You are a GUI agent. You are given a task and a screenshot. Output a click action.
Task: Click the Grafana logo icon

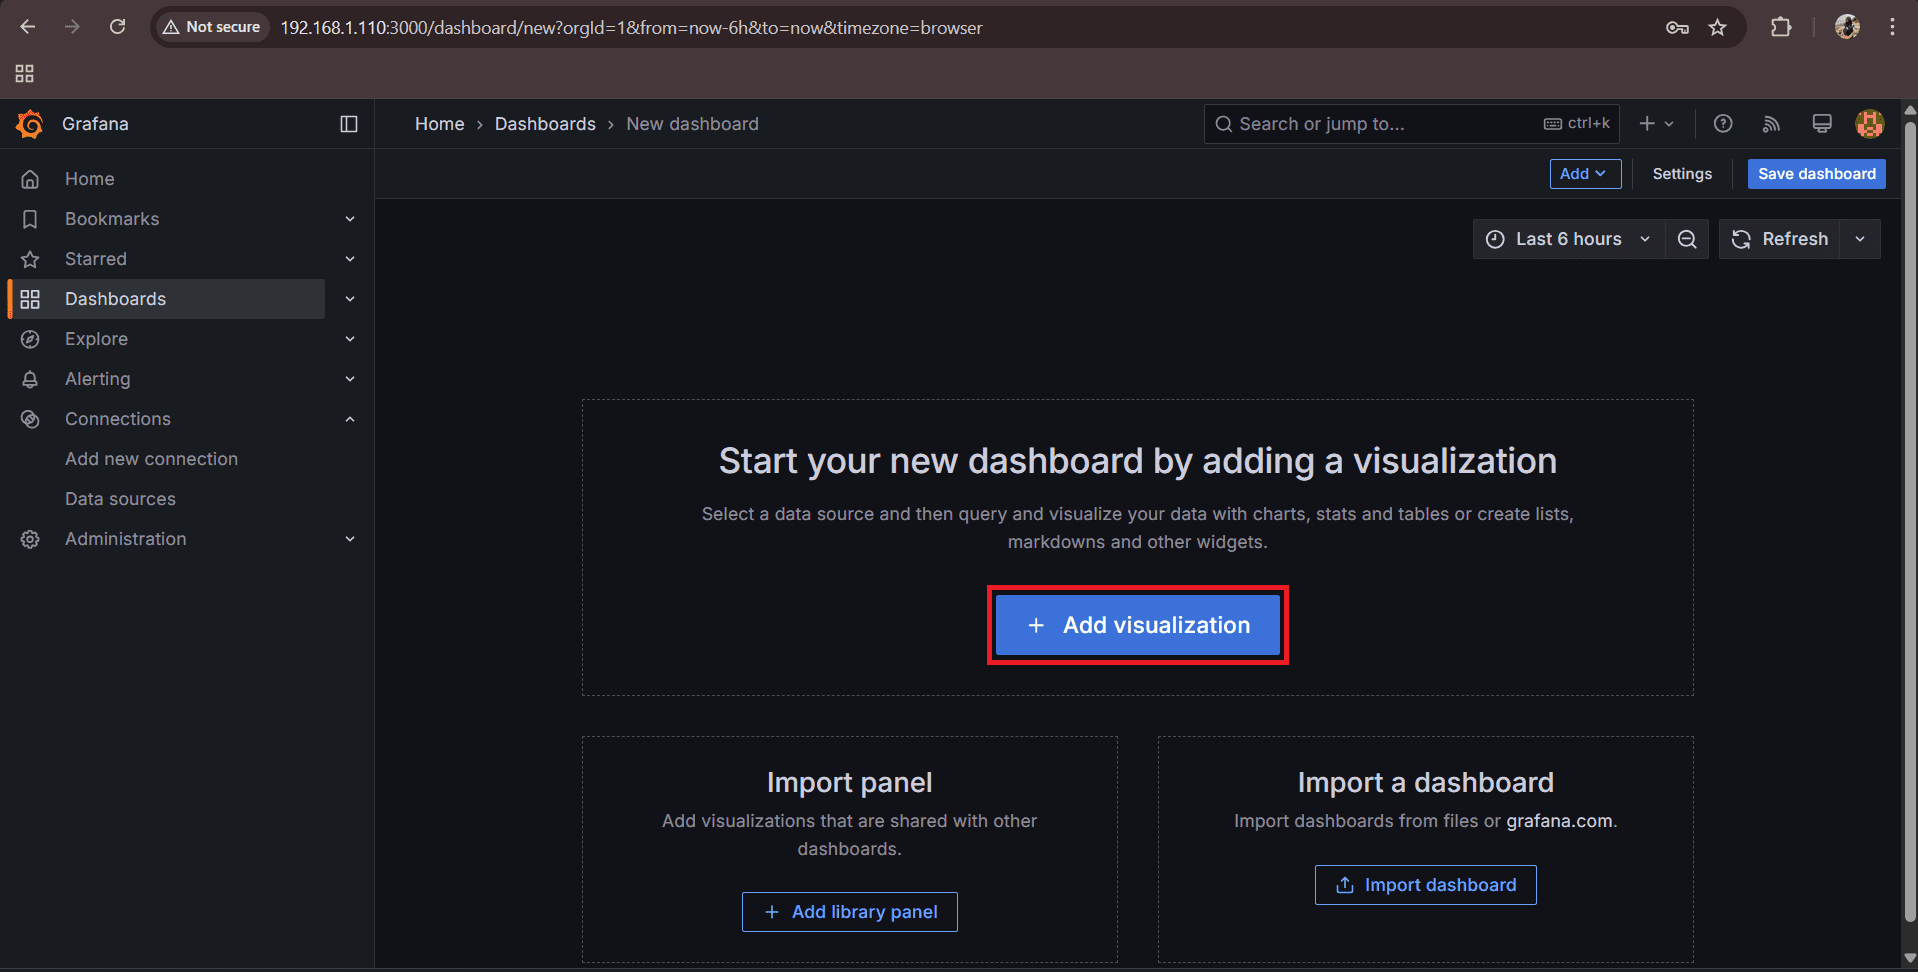[30, 124]
